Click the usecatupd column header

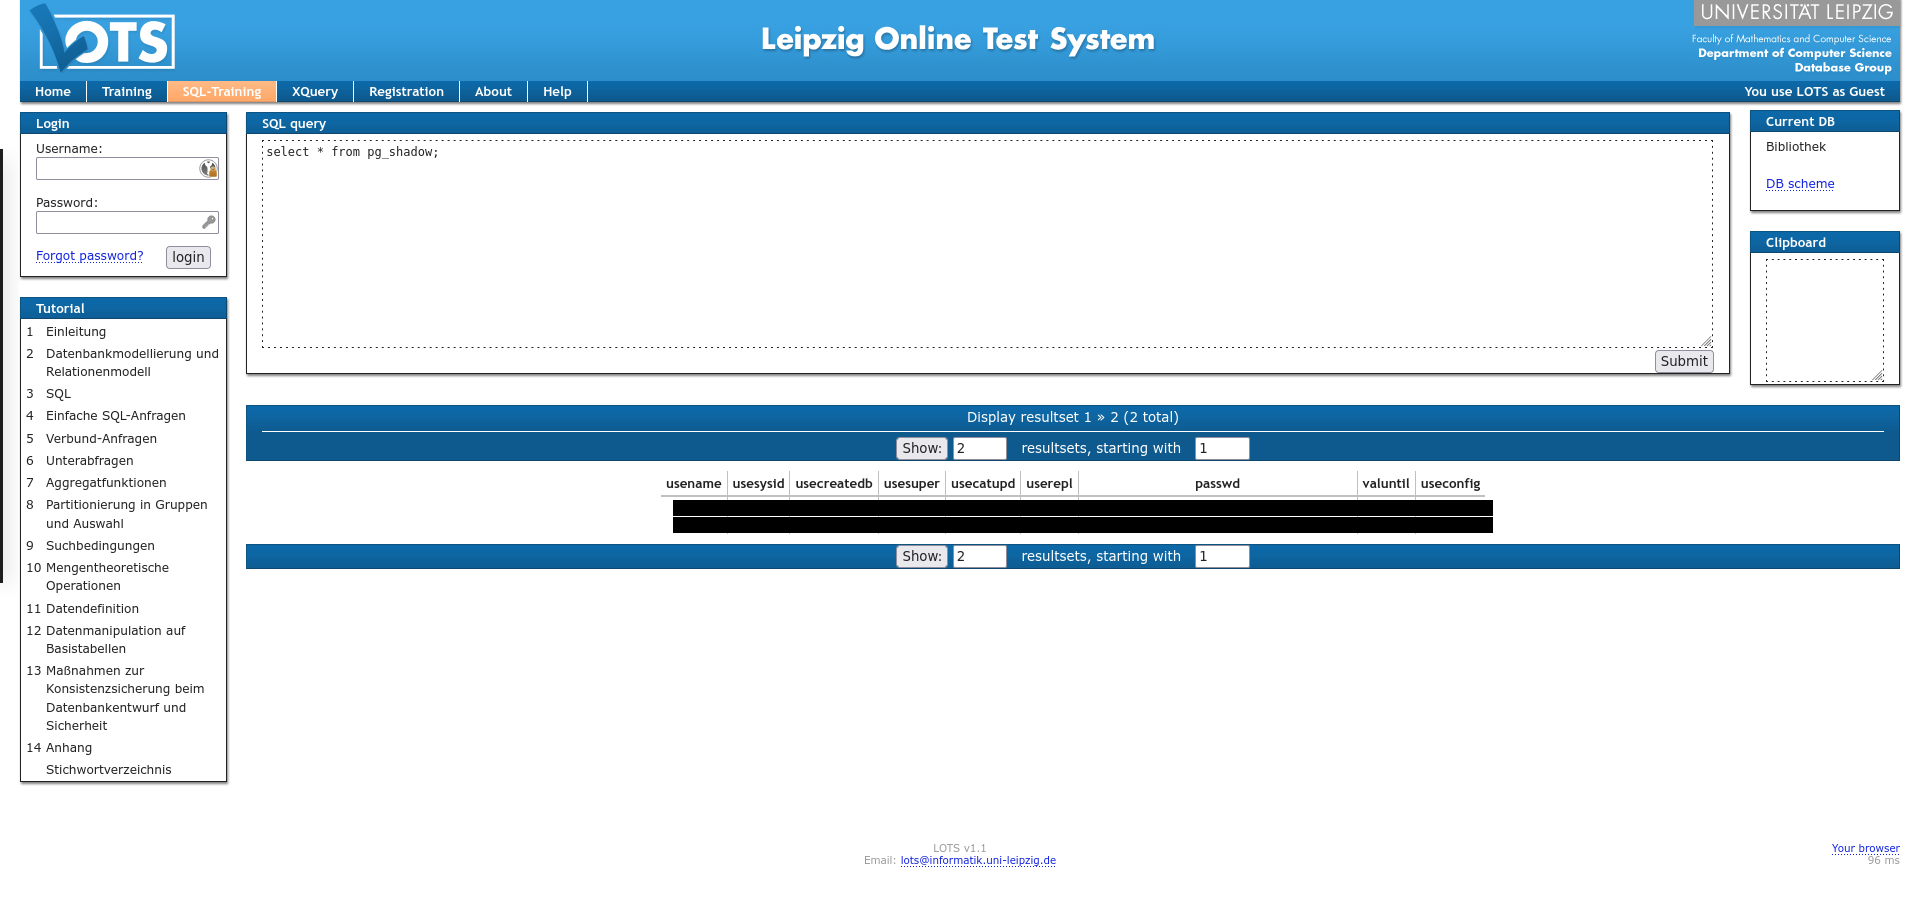983,484
